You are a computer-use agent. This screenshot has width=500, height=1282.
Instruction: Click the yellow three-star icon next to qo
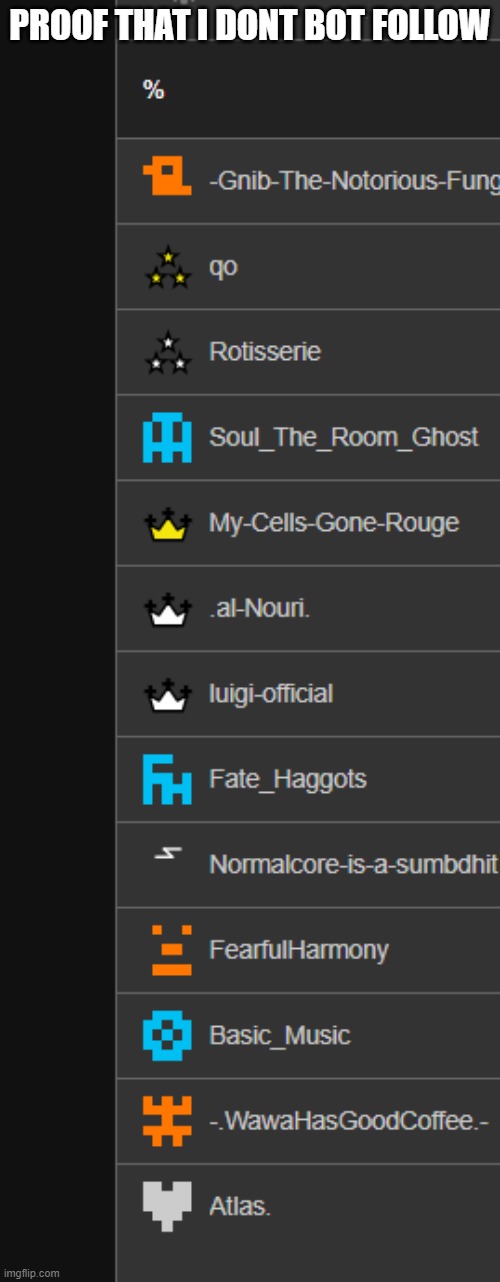click(x=167, y=267)
